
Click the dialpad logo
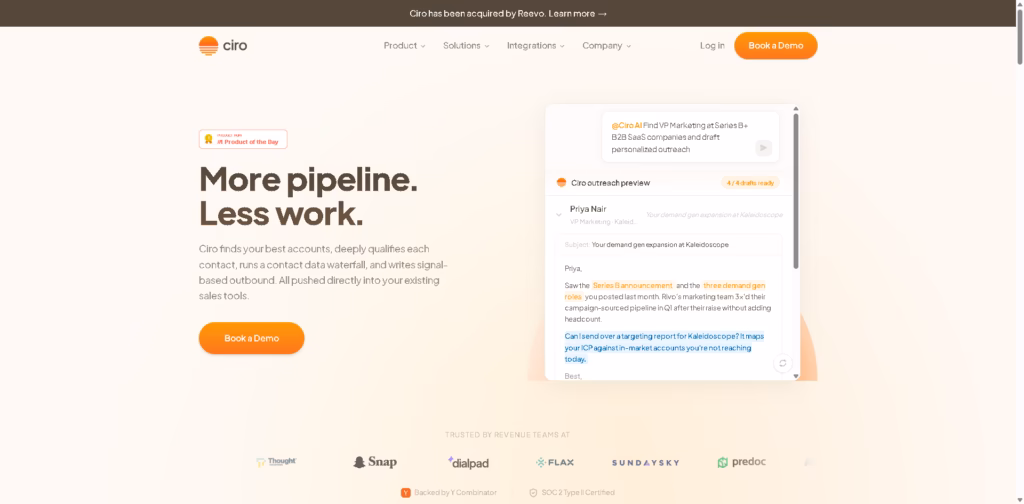[x=468, y=462]
